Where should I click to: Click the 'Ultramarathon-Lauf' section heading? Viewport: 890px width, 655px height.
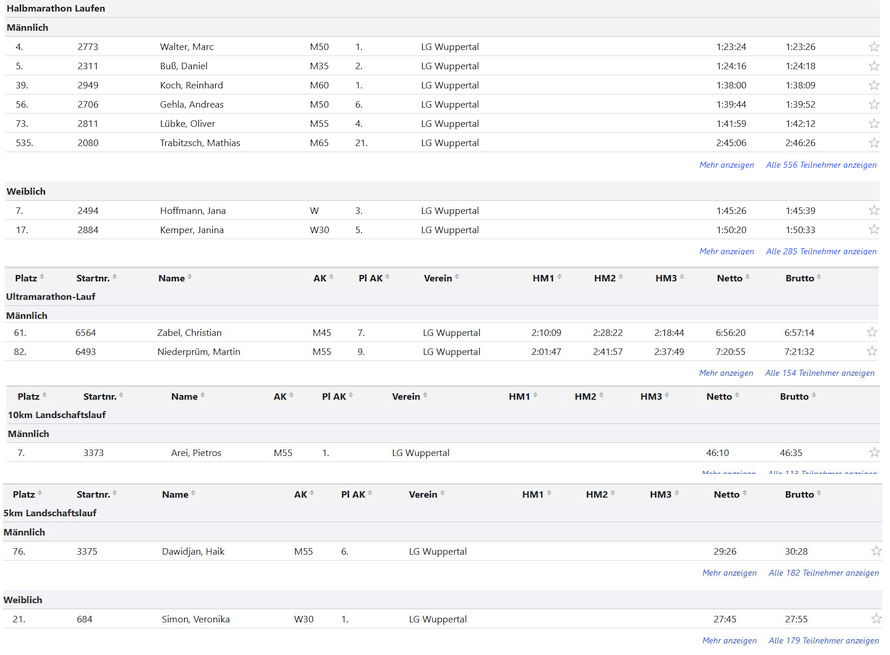point(51,296)
